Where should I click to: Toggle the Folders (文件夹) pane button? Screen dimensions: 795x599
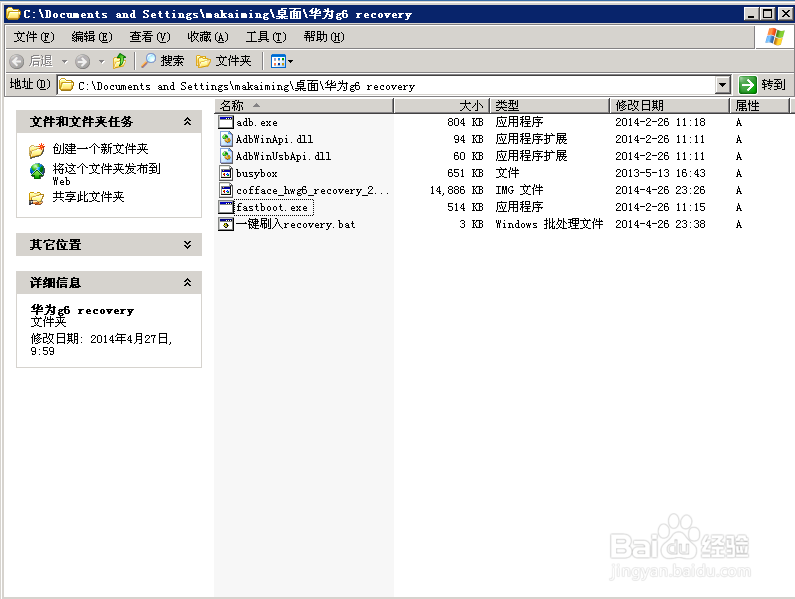click(224, 61)
